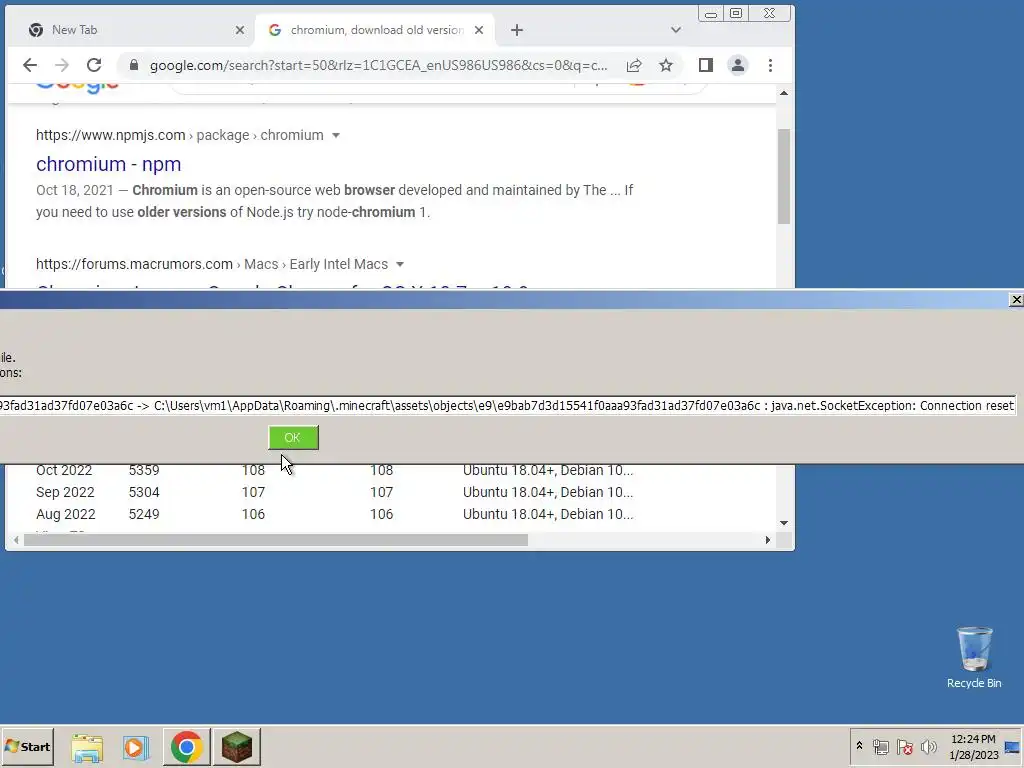
Task: Open Action Center flag icon
Action: click(904, 746)
